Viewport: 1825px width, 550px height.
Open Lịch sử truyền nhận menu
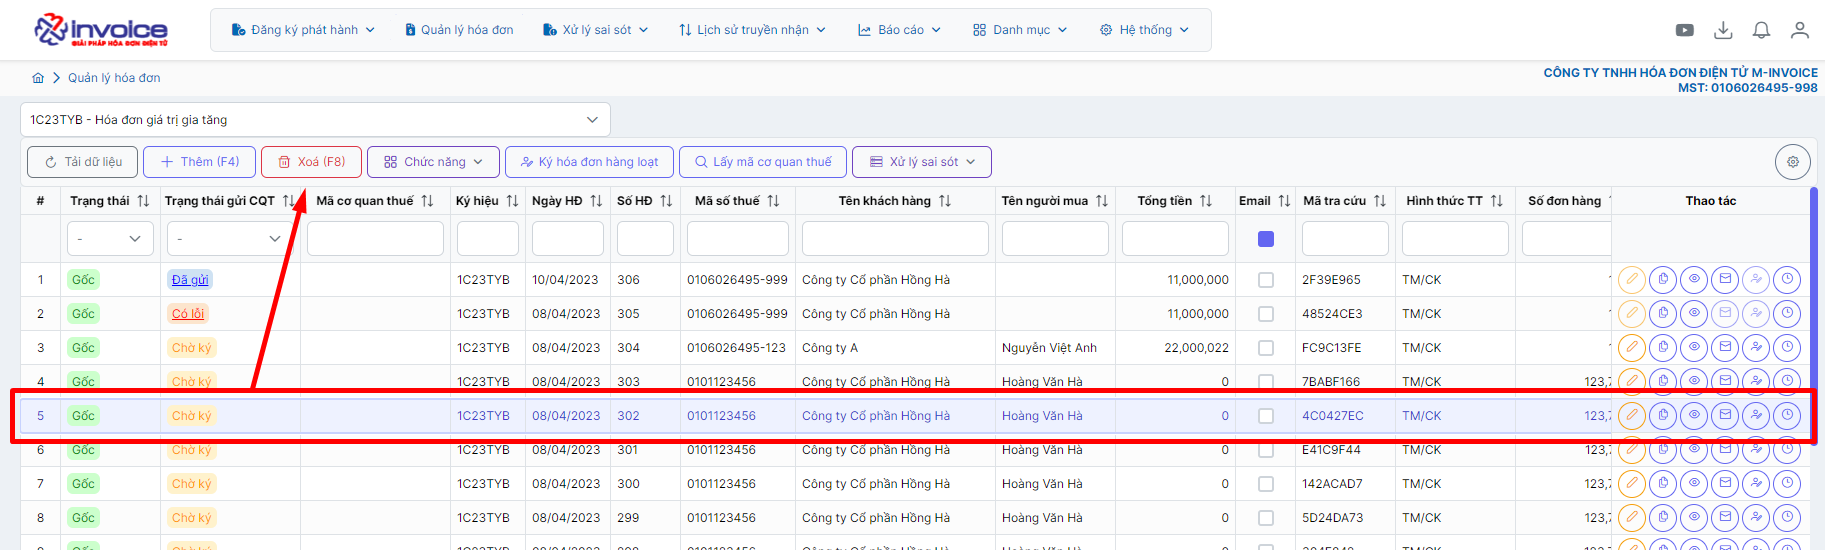(752, 30)
